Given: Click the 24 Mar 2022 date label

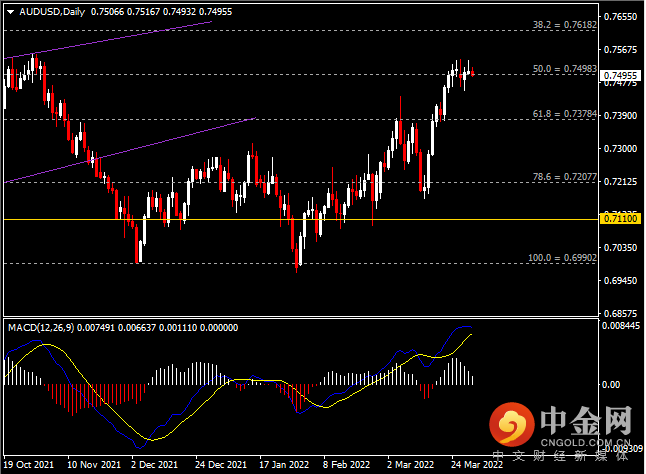Looking at the screenshot, I should pyautogui.click(x=477, y=465).
